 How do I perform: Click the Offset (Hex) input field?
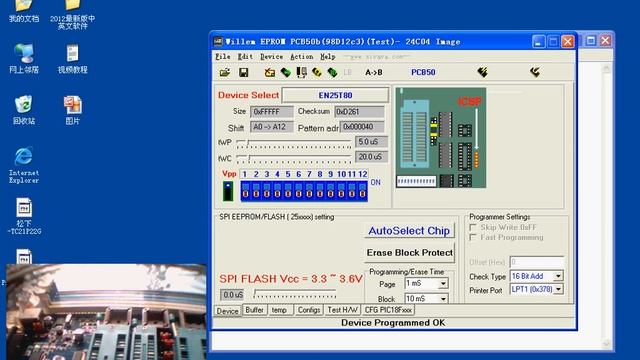[x=536, y=262]
